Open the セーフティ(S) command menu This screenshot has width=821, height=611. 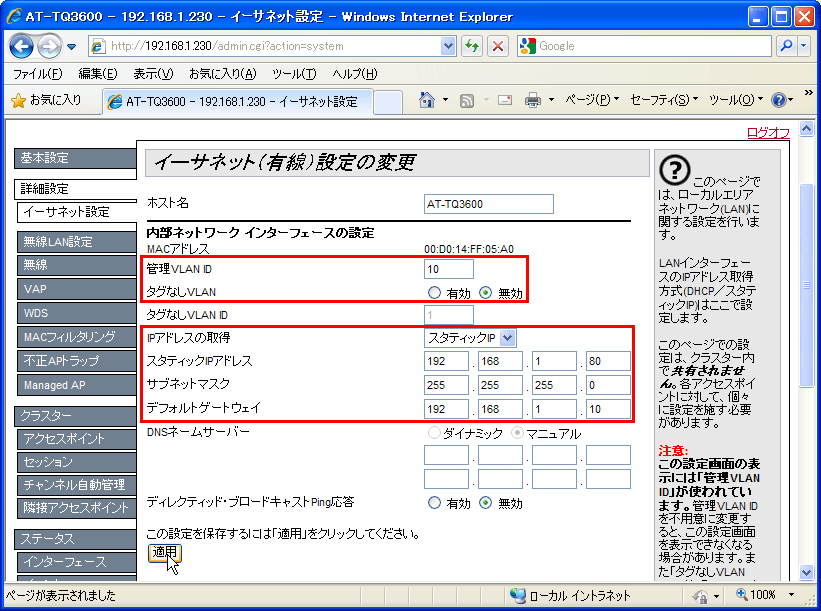(664, 99)
